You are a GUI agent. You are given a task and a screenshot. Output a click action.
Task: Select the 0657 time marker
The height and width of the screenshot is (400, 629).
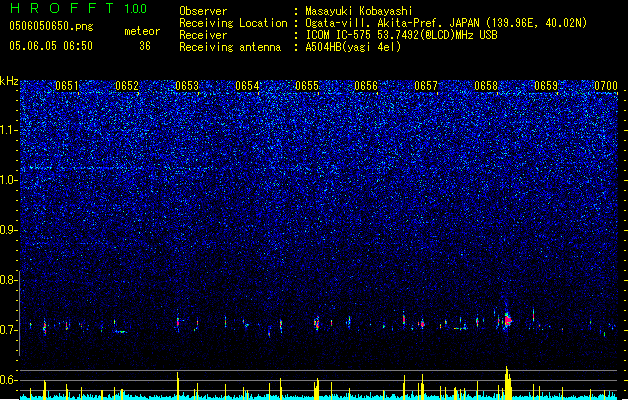426,86
